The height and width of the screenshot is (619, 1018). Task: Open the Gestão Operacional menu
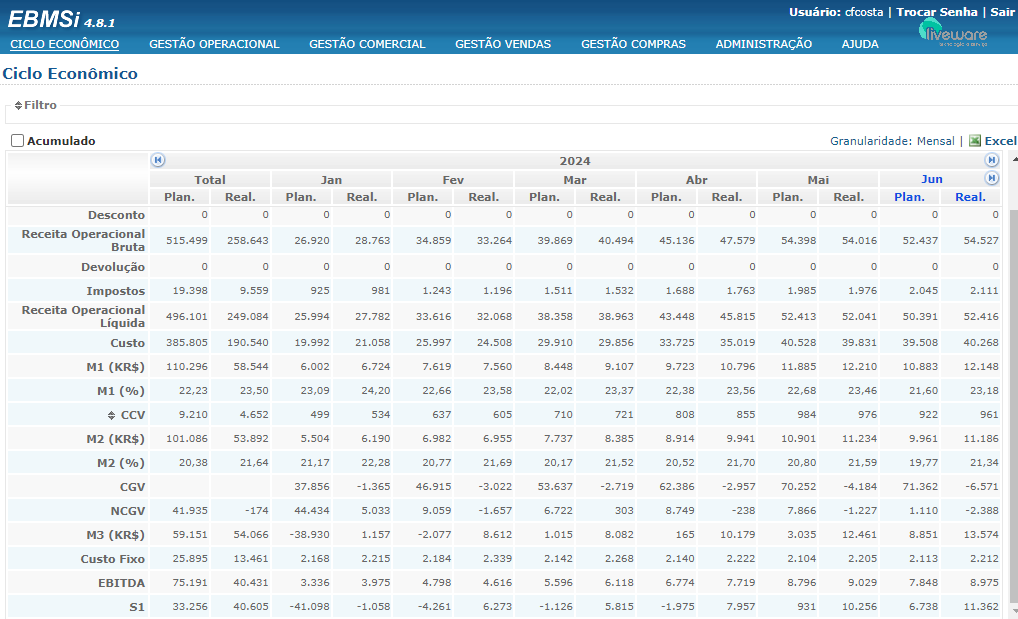214,44
